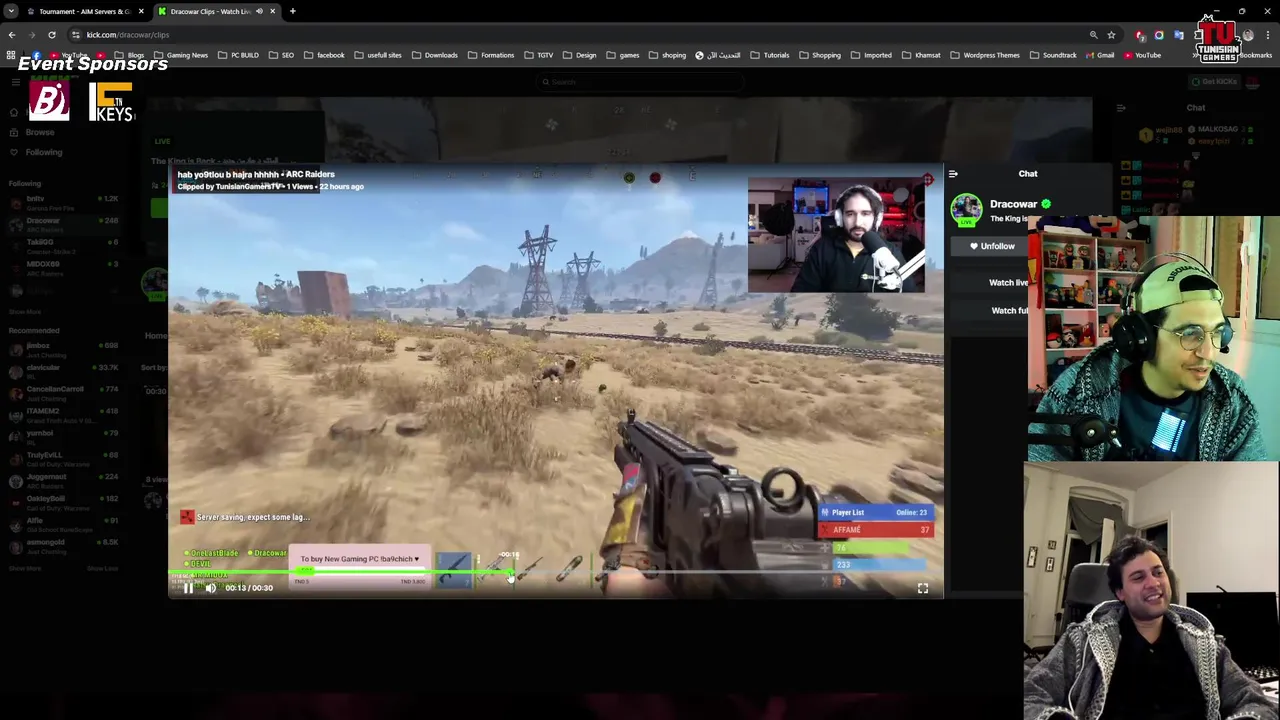Open the Design bookmark folder
The height and width of the screenshot is (720, 1280).
(x=580, y=55)
